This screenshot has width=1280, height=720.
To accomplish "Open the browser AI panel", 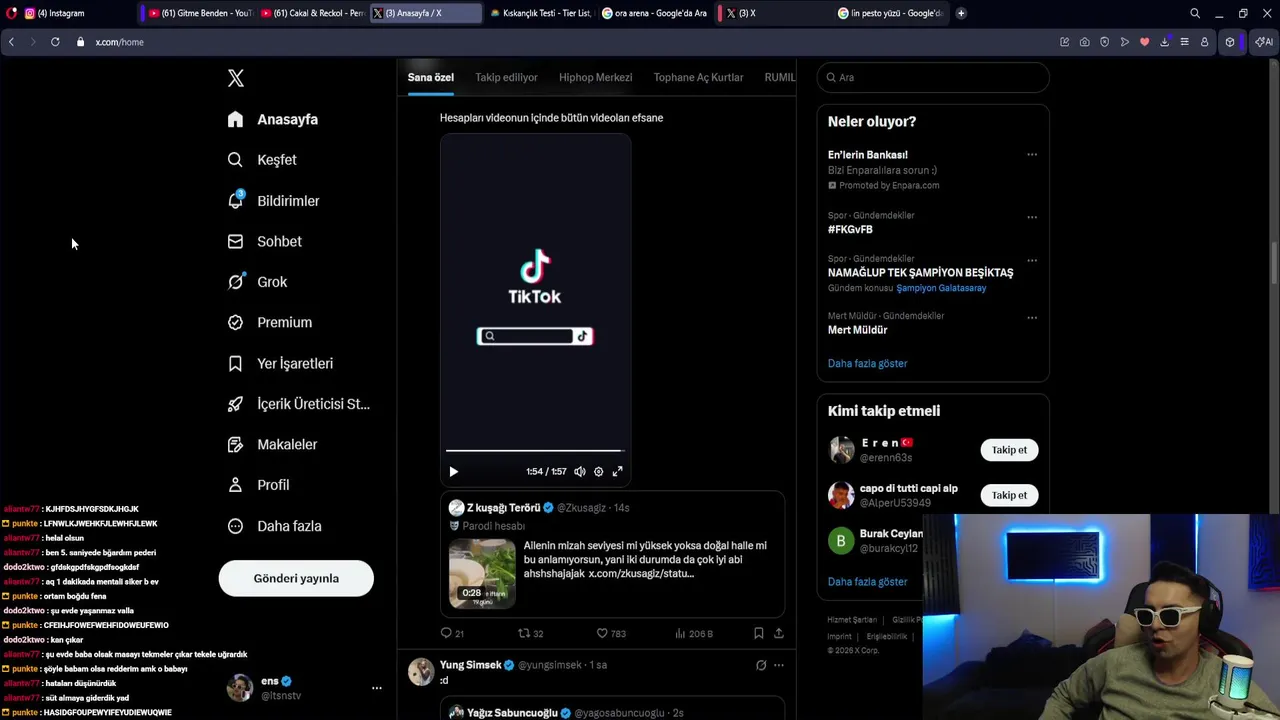I will pos(1265,42).
